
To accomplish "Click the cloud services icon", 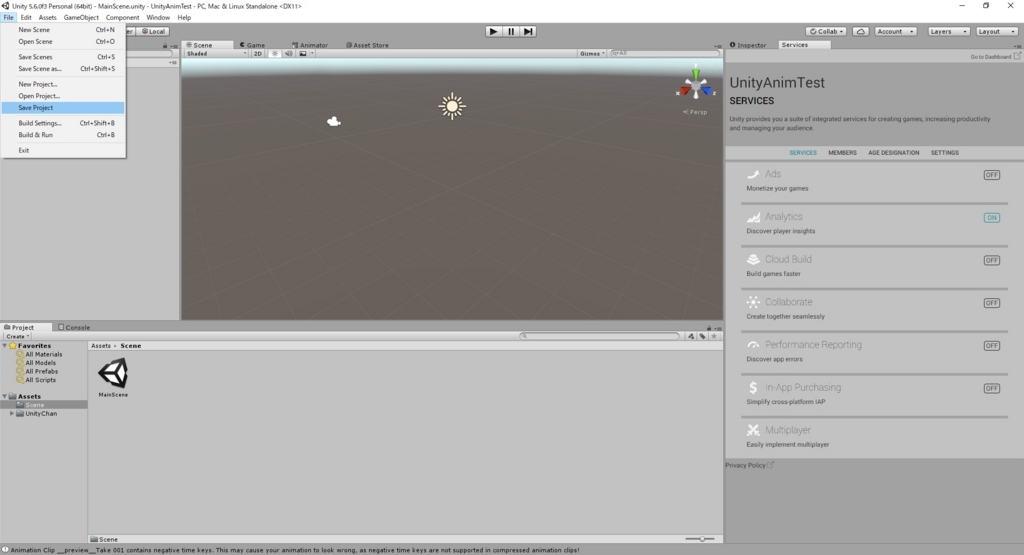I will (x=861, y=31).
